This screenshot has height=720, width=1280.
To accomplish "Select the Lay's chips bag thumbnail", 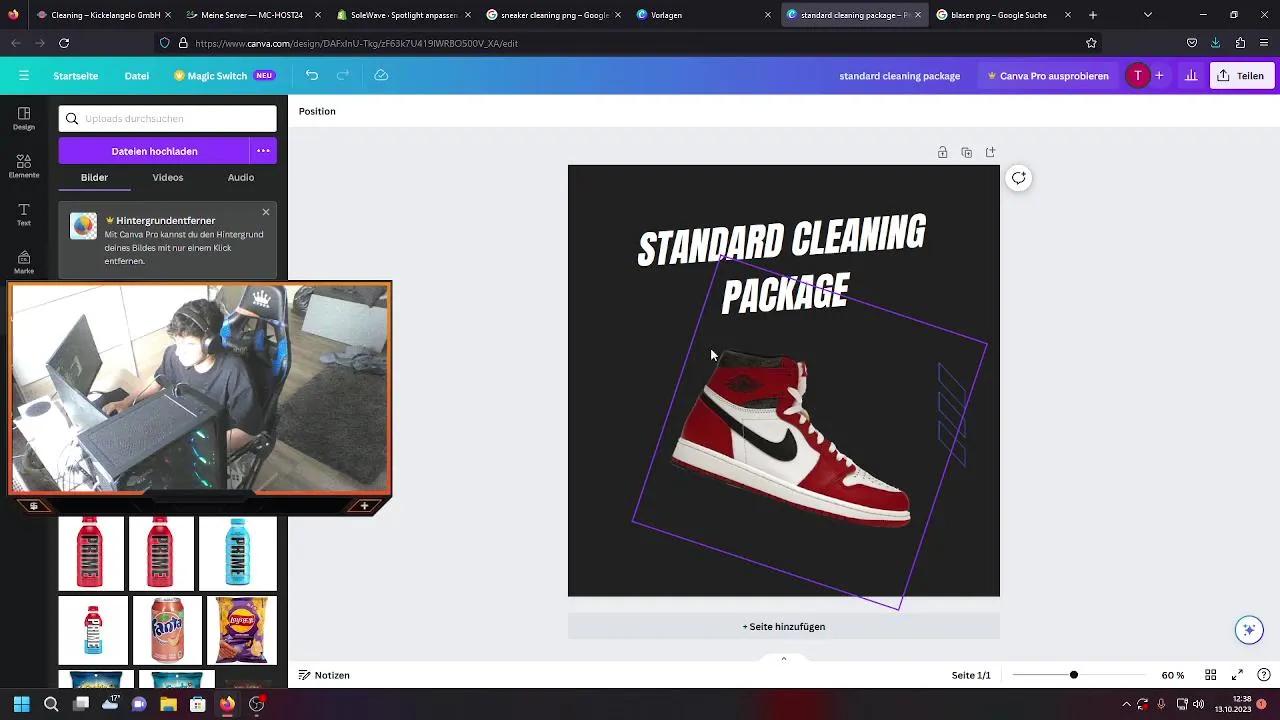I will 242,630.
